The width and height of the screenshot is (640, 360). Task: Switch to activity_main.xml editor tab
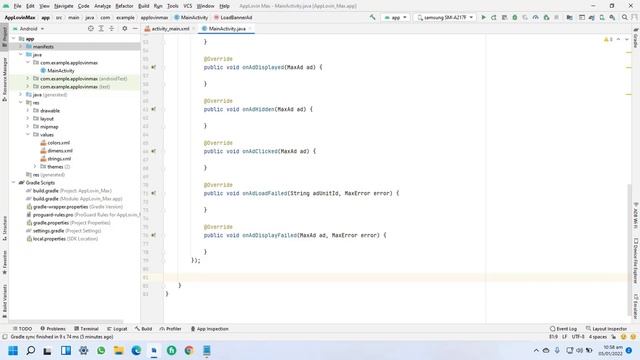(170, 29)
